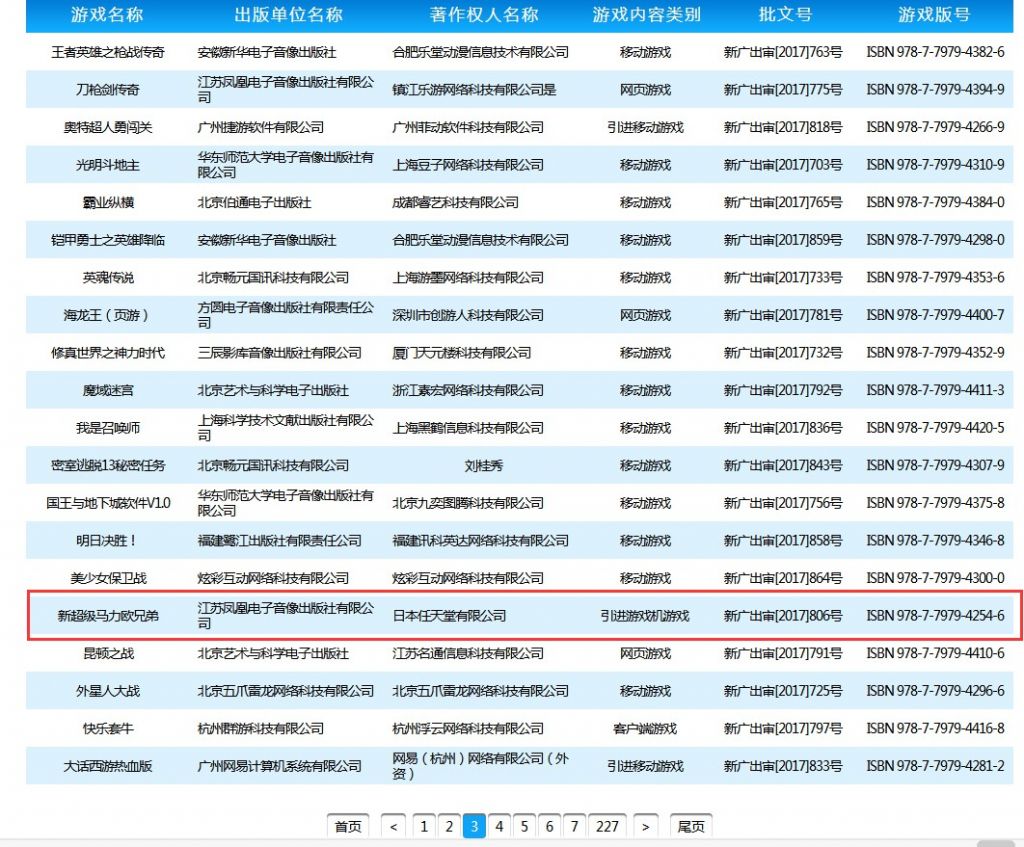
Task: Select game name 修真世界之神力时代
Action: click(108, 353)
